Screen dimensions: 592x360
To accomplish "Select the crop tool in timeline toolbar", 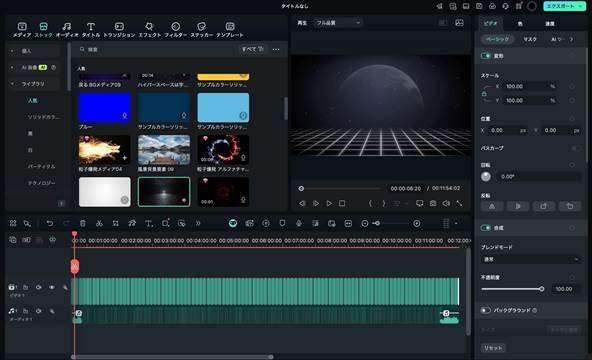I will (116, 223).
